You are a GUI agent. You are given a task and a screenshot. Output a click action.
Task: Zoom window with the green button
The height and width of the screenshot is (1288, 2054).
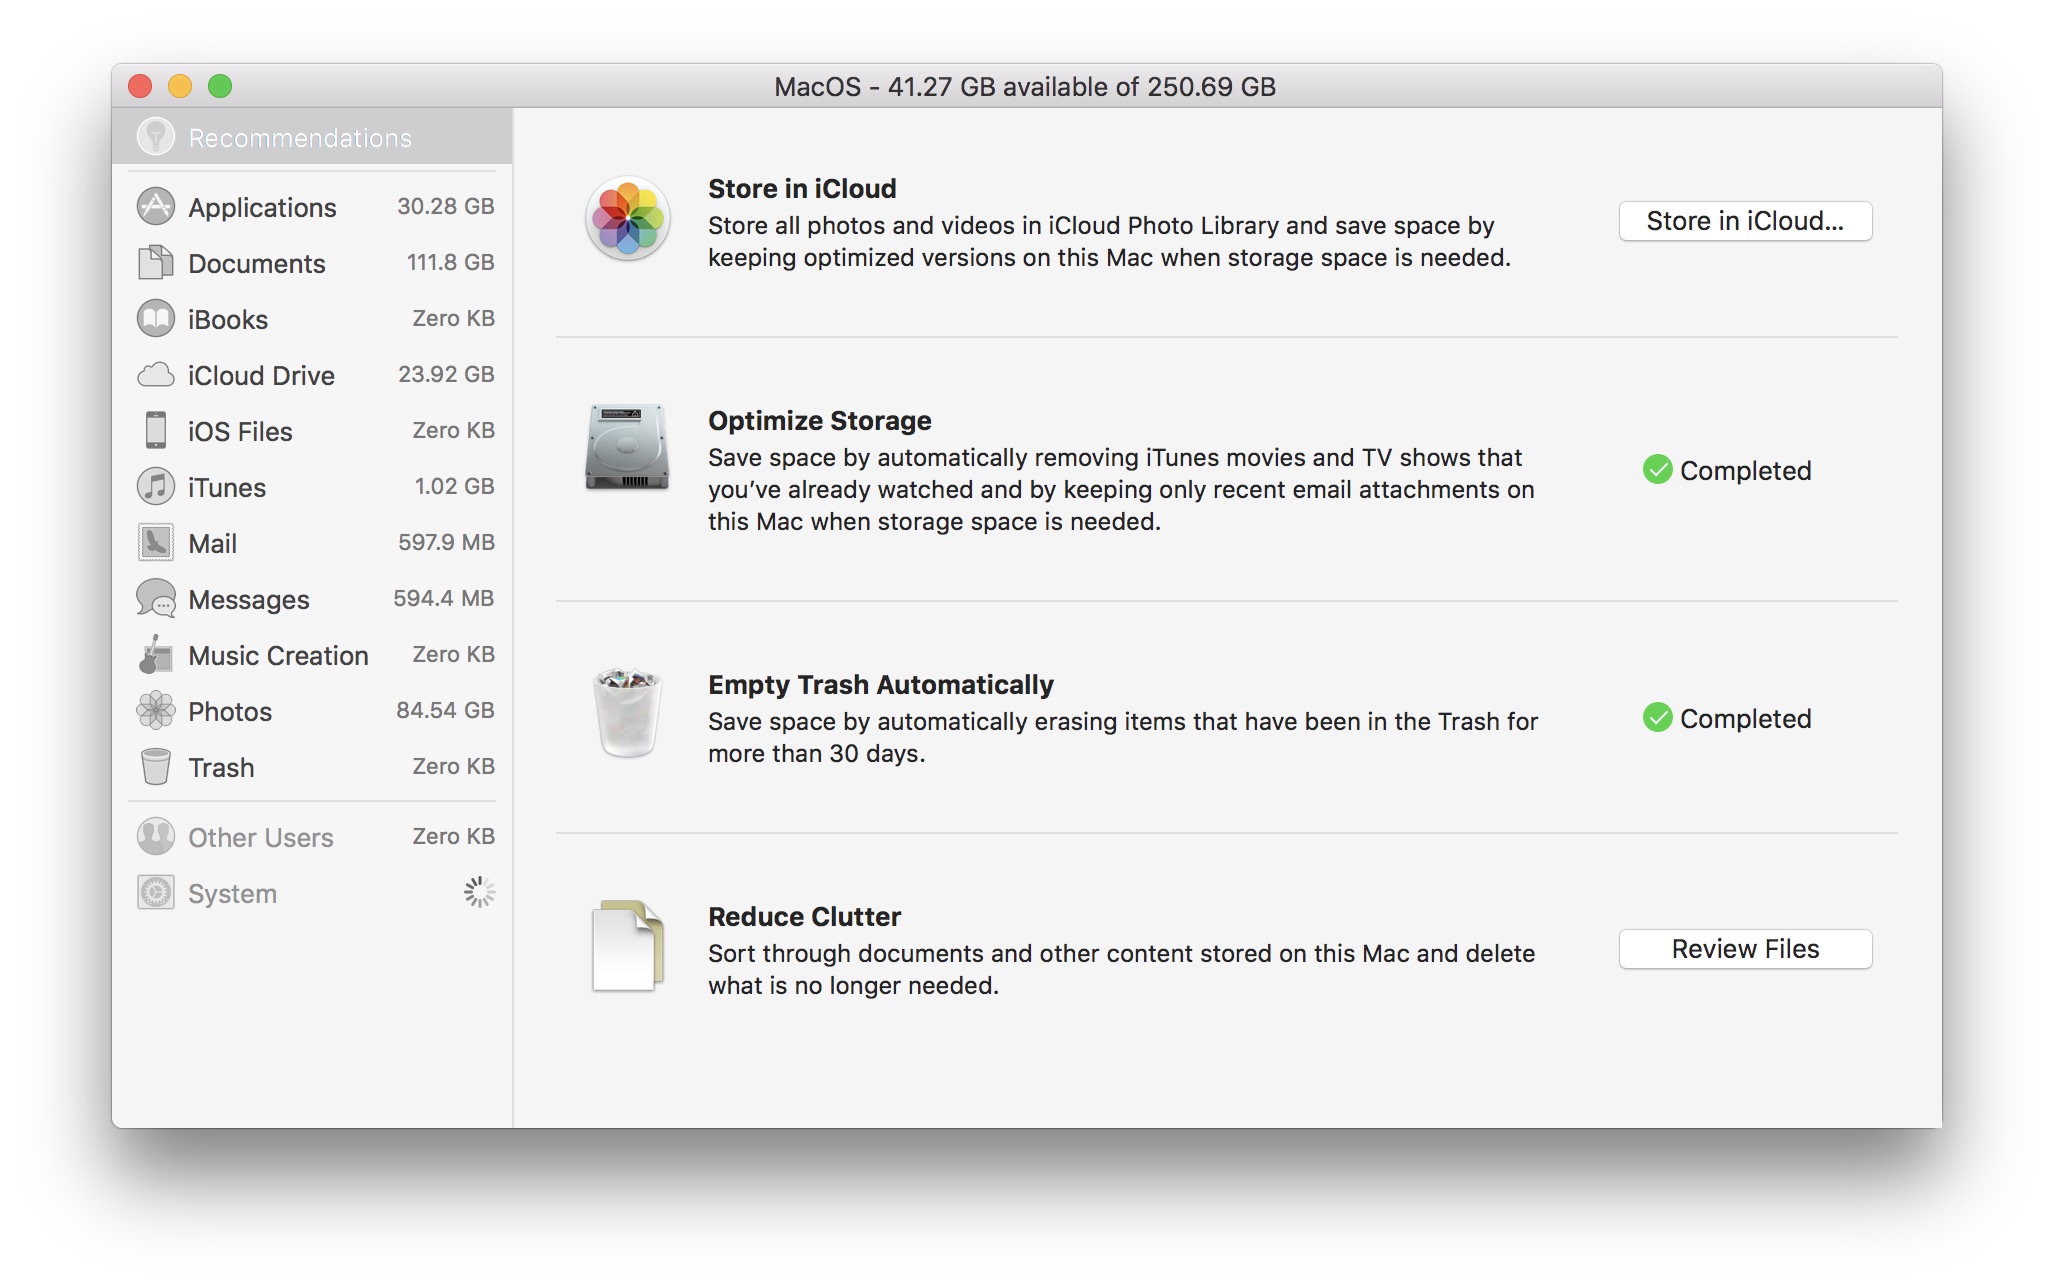(220, 86)
